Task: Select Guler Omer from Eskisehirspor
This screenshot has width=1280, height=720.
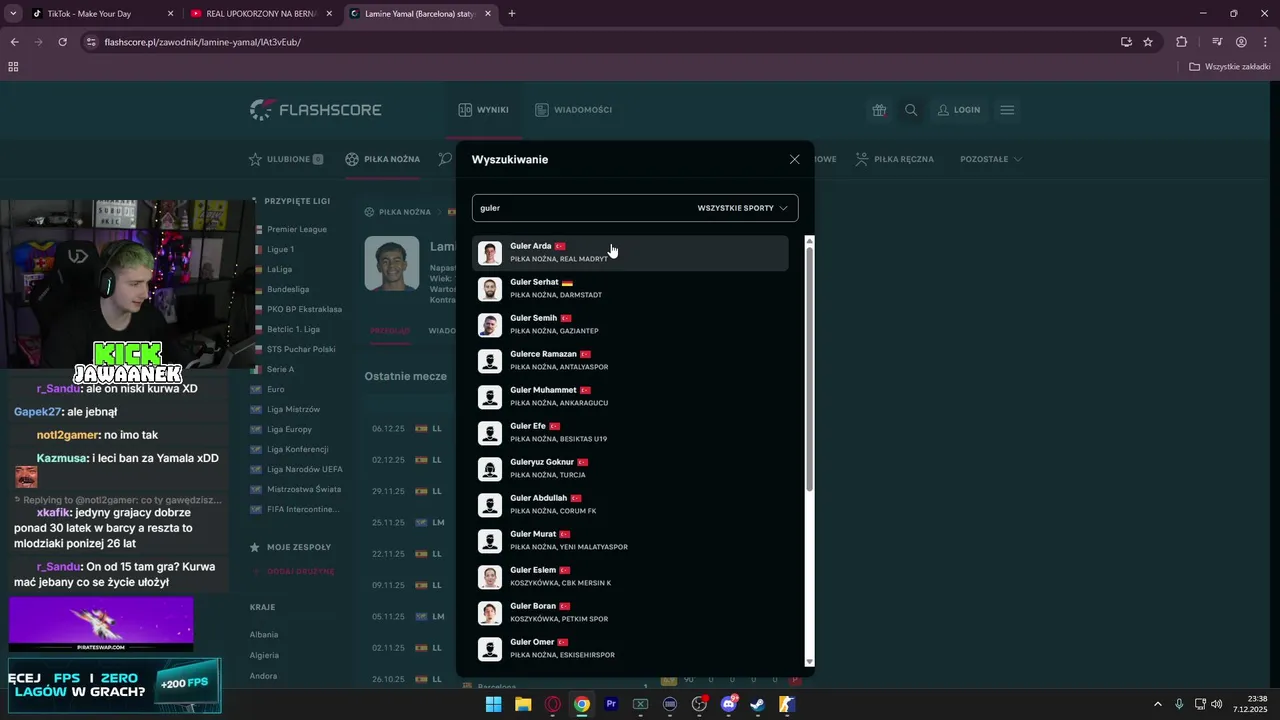Action: click(630, 649)
